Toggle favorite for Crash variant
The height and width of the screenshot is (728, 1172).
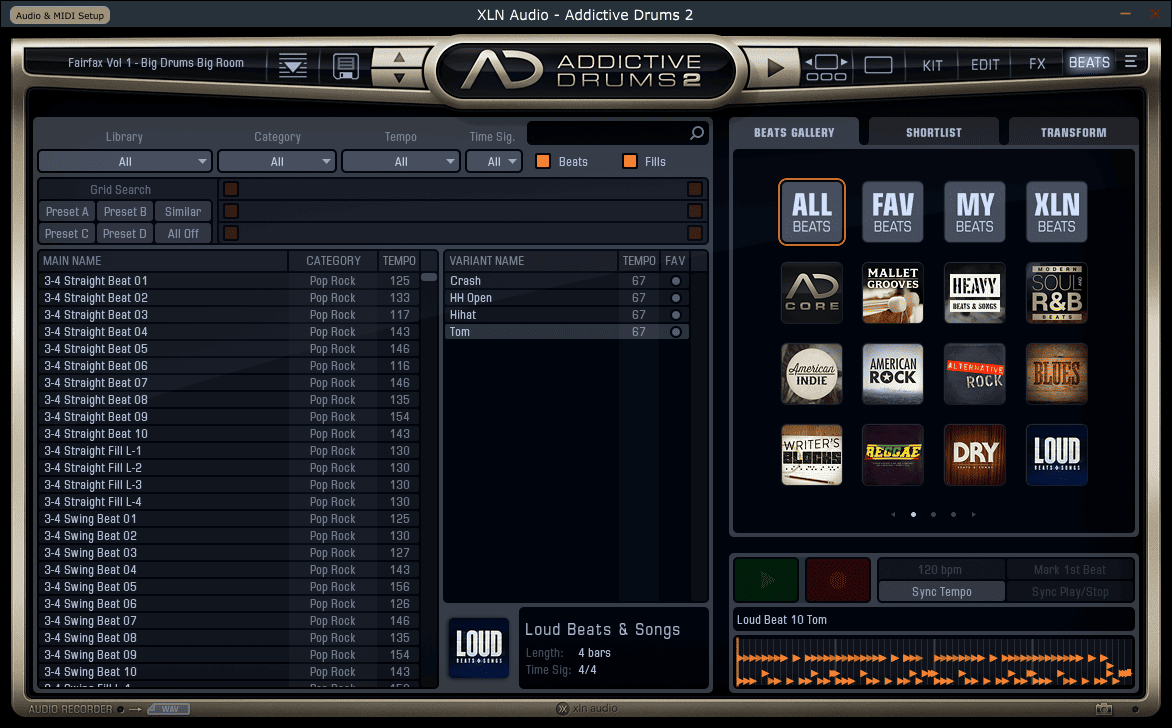(x=676, y=281)
